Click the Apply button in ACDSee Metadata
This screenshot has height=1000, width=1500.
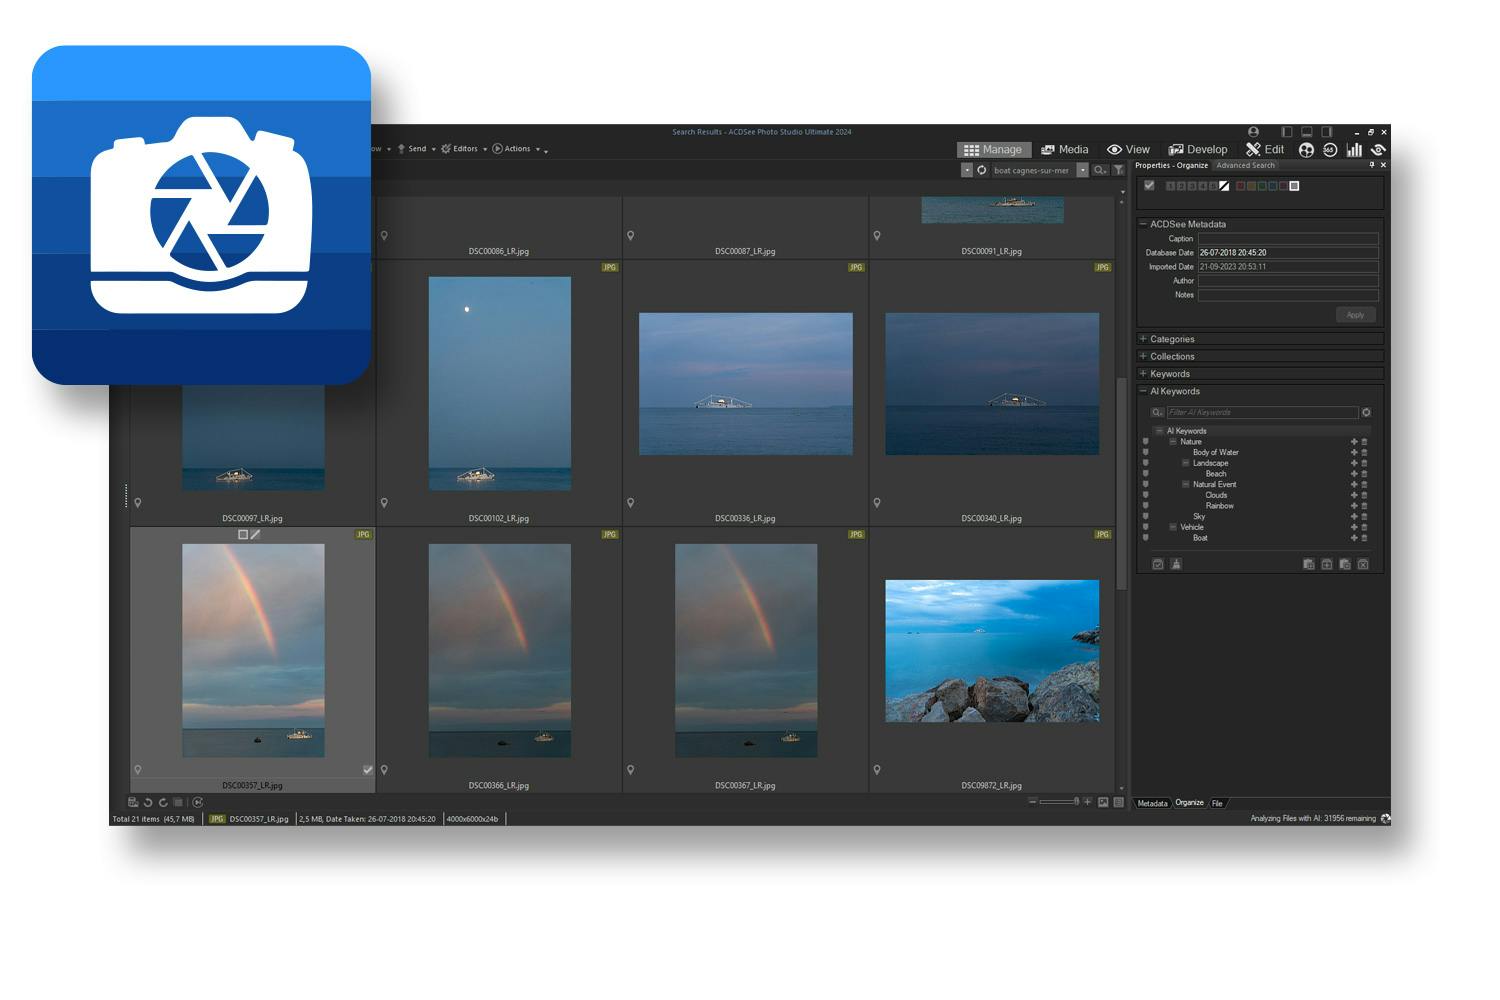(1355, 315)
